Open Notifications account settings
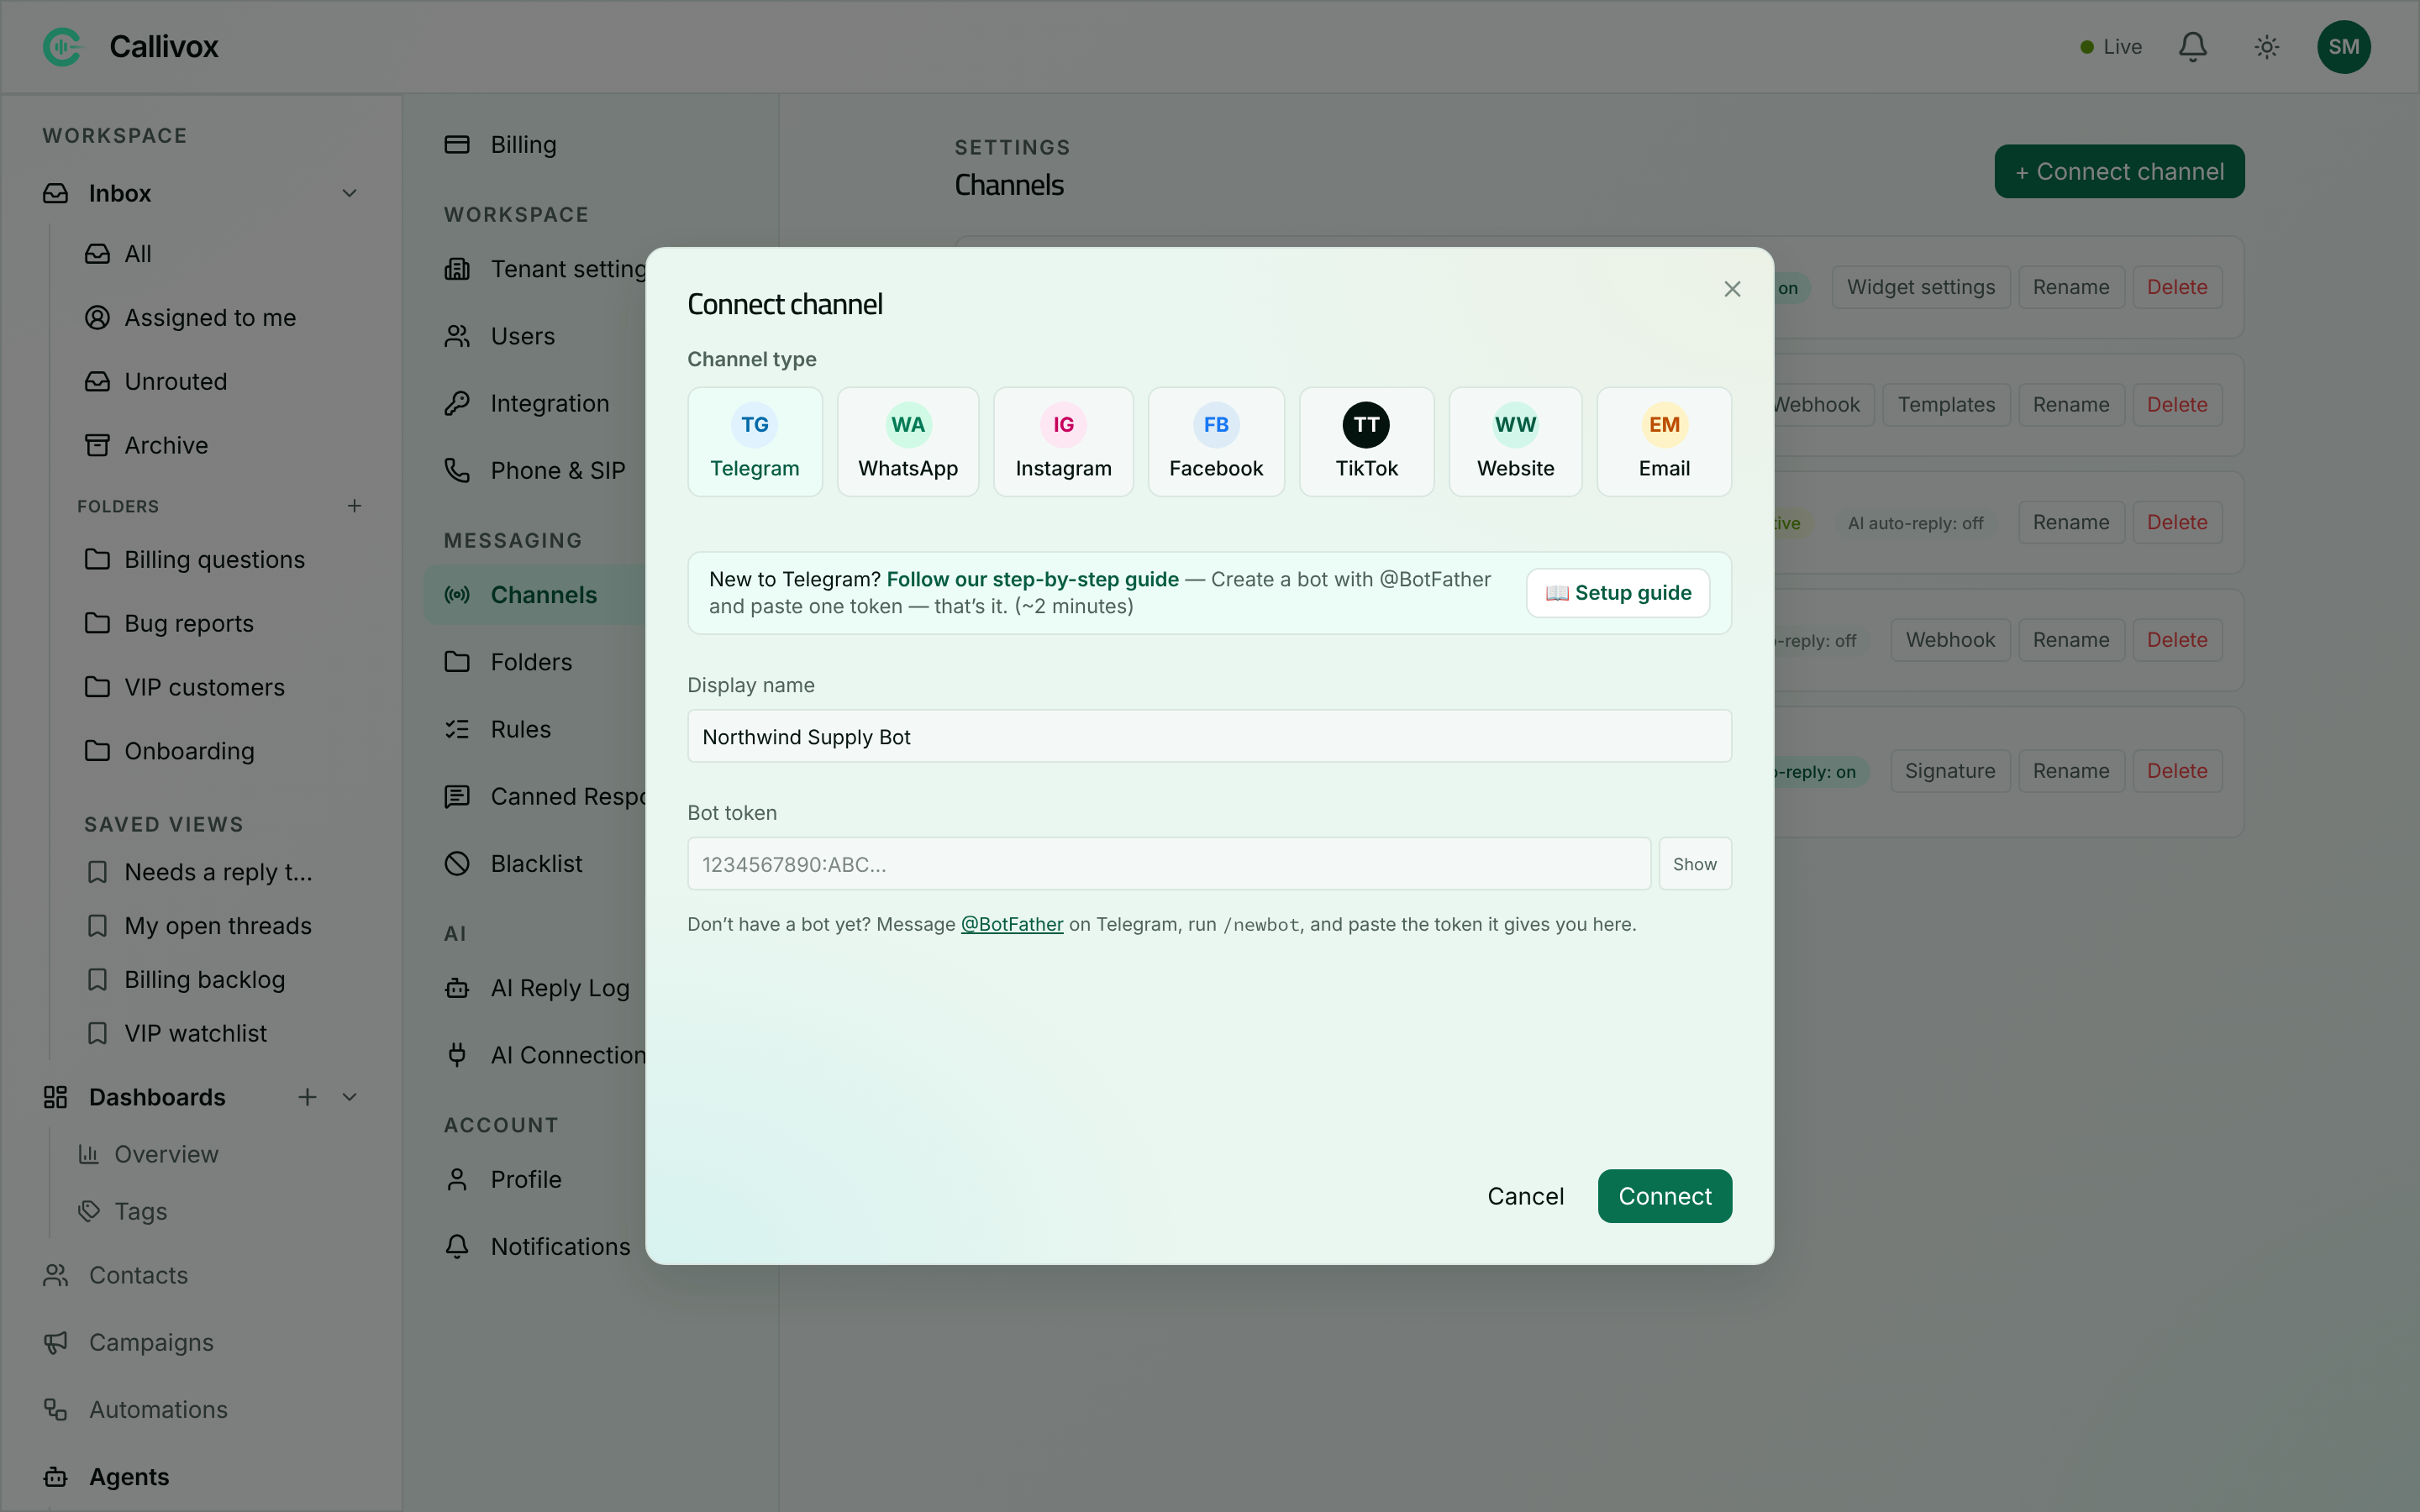 pos(537,1247)
